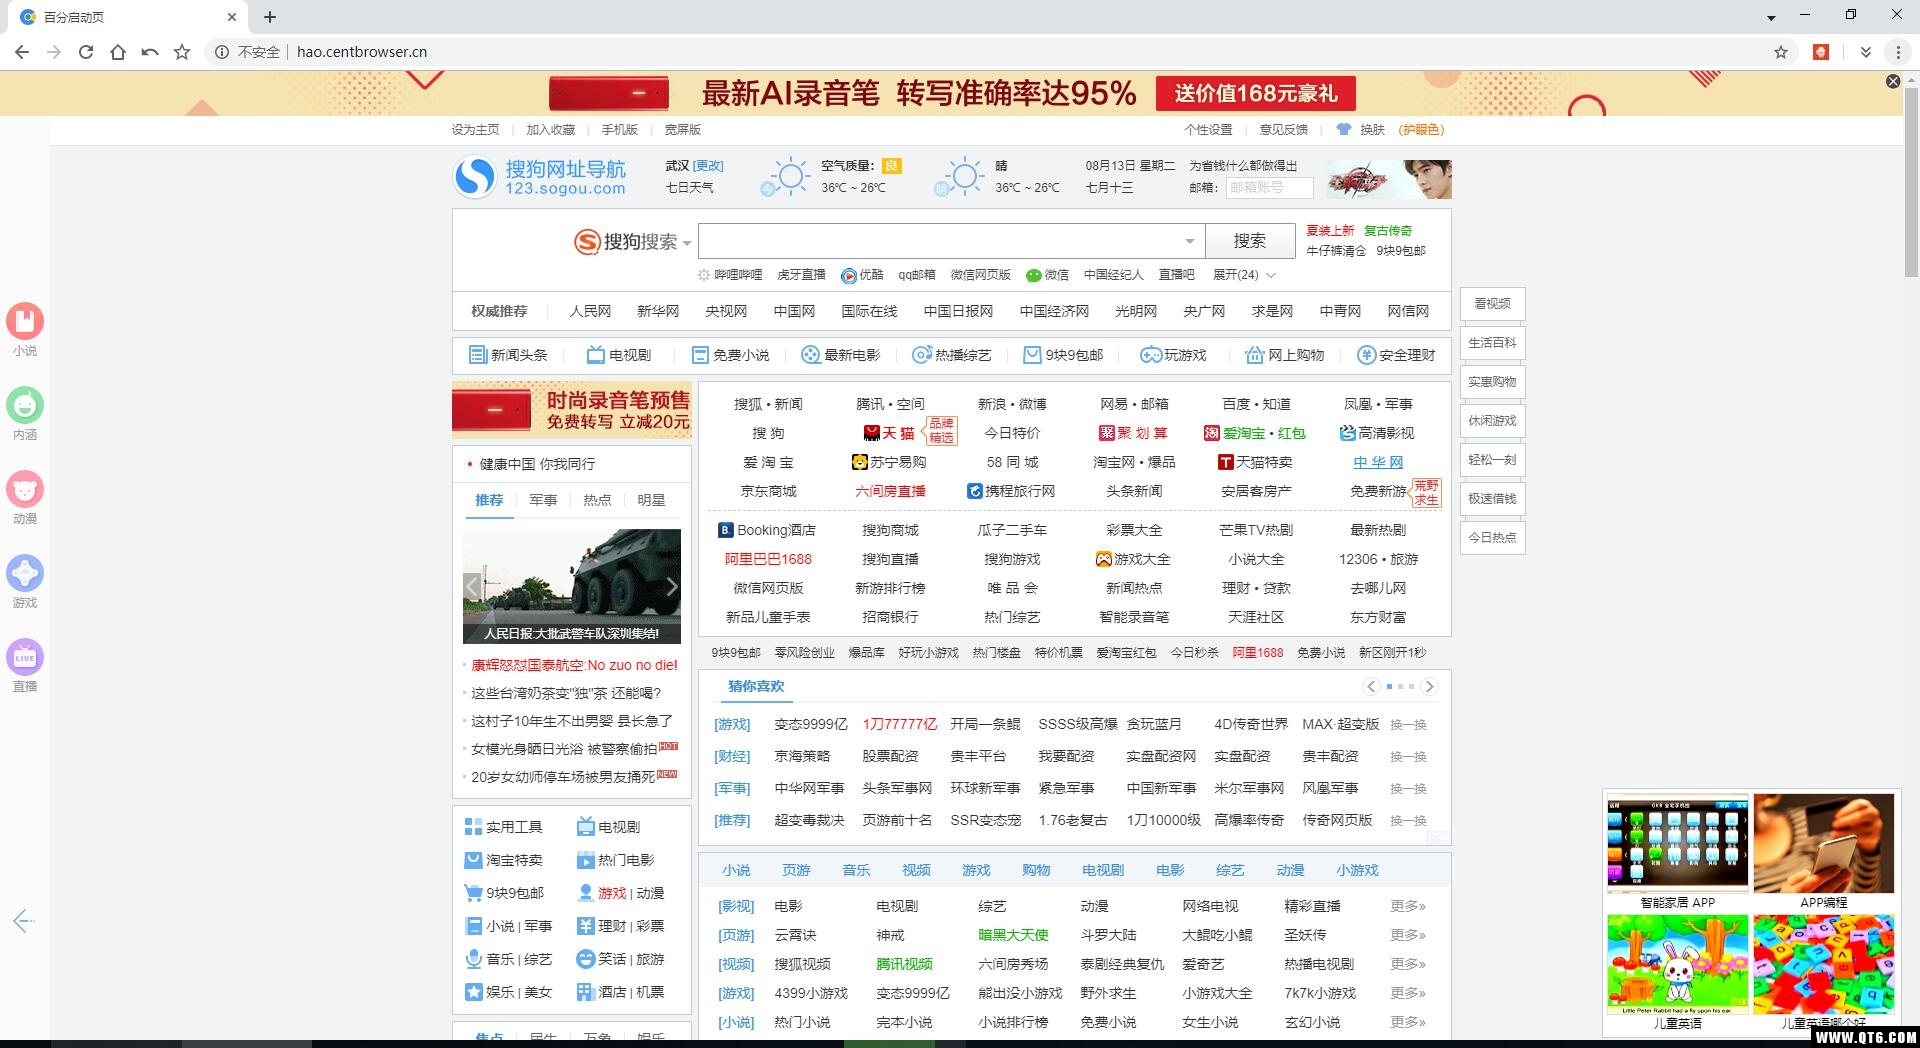Change city via 更改 link
Image resolution: width=1920 pixels, height=1048 pixels.
click(708, 166)
